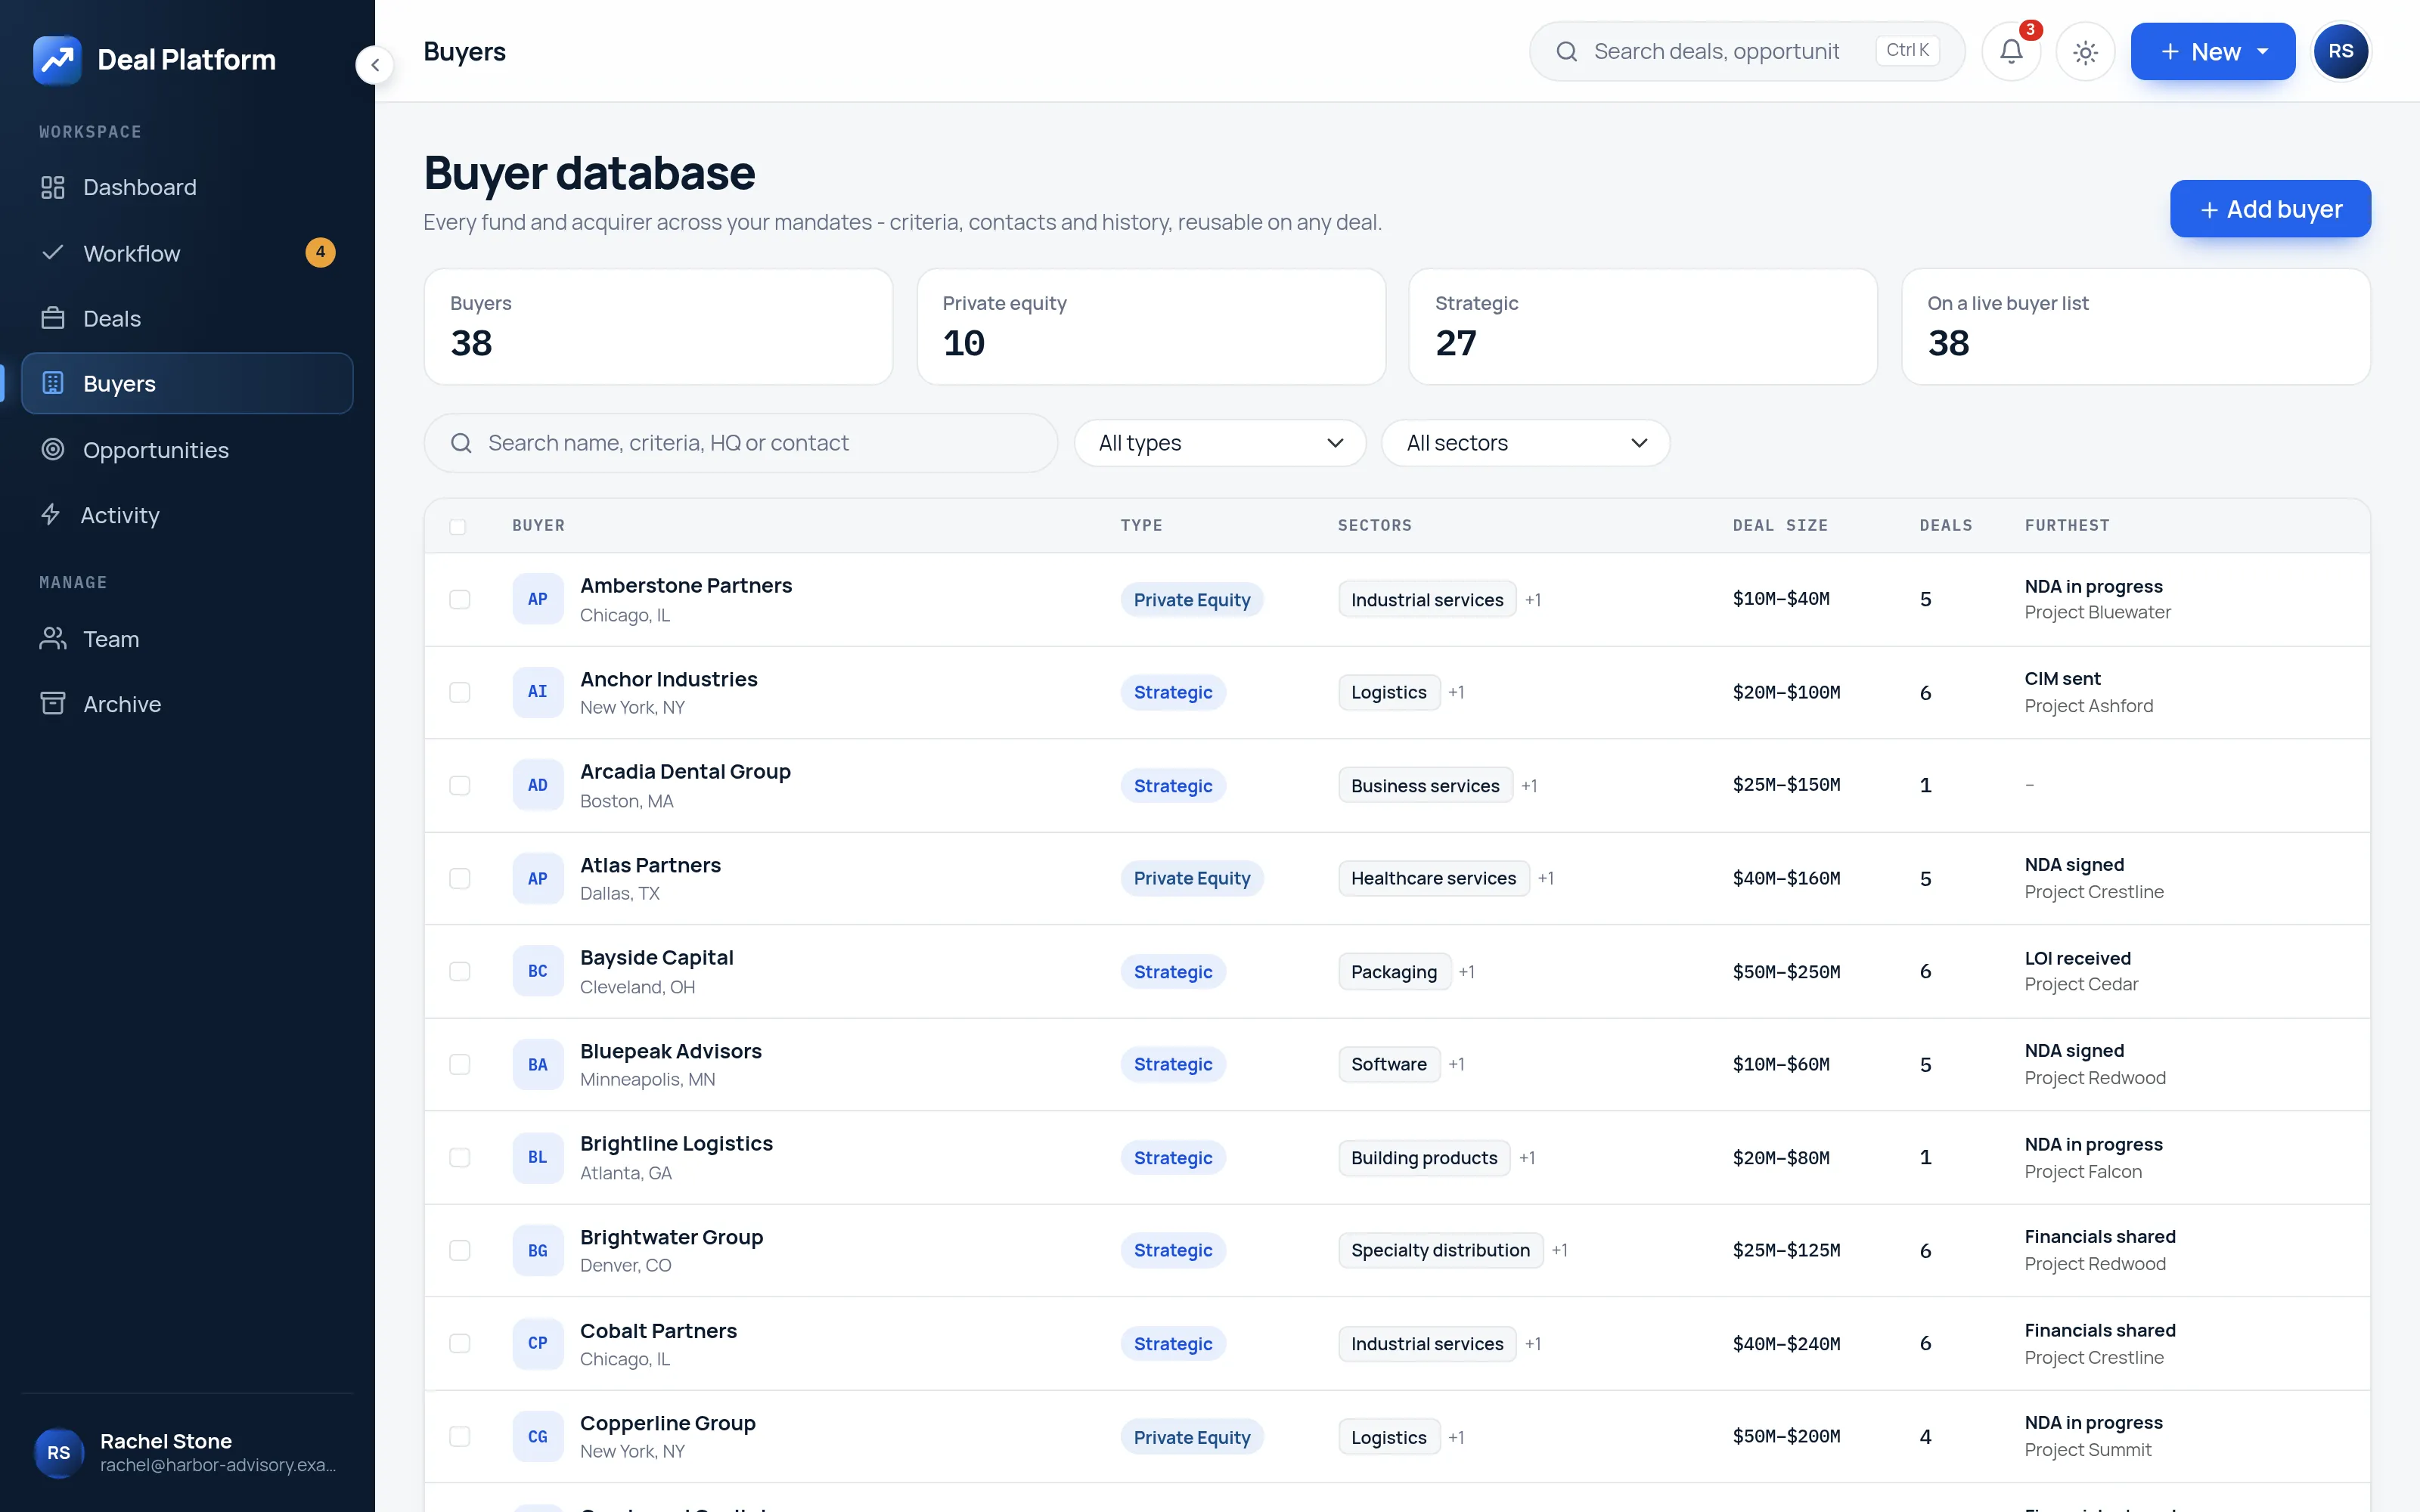The height and width of the screenshot is (1512, 2420).
Task: Open Amberstone Partners buyer name
Action: coord(686,585)
